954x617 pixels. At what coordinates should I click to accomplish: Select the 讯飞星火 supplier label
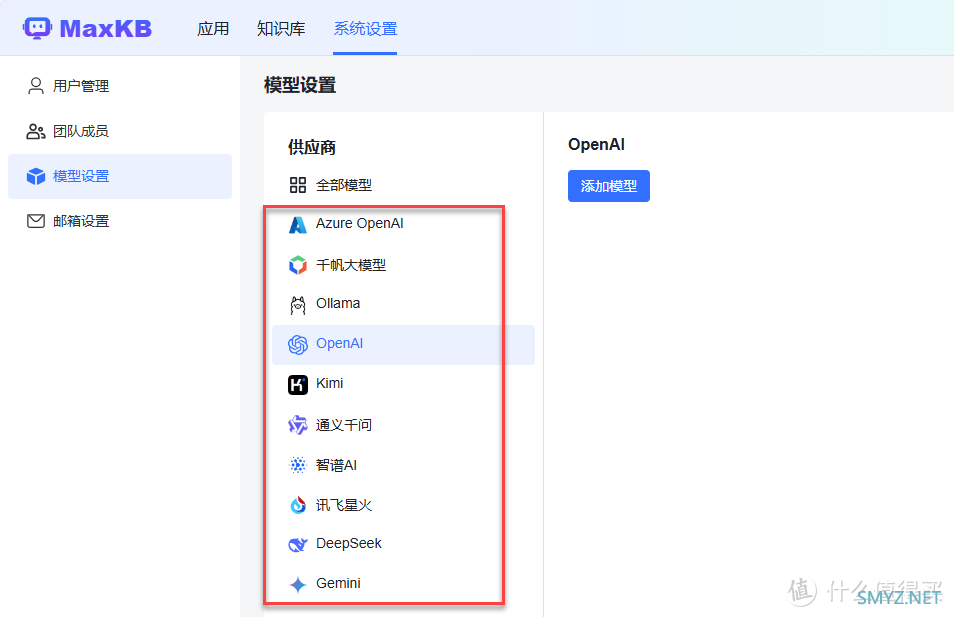click(344, 505)
